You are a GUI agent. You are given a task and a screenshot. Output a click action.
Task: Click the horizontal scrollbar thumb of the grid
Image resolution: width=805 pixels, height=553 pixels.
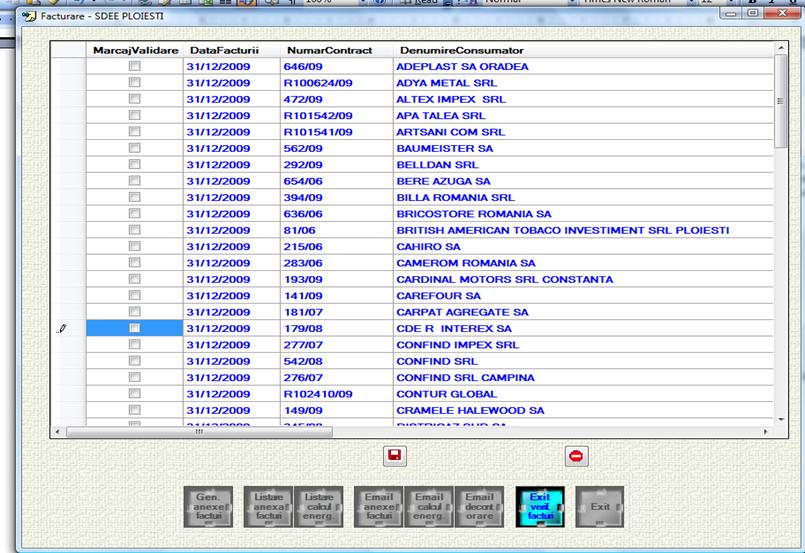click(199, 432)
